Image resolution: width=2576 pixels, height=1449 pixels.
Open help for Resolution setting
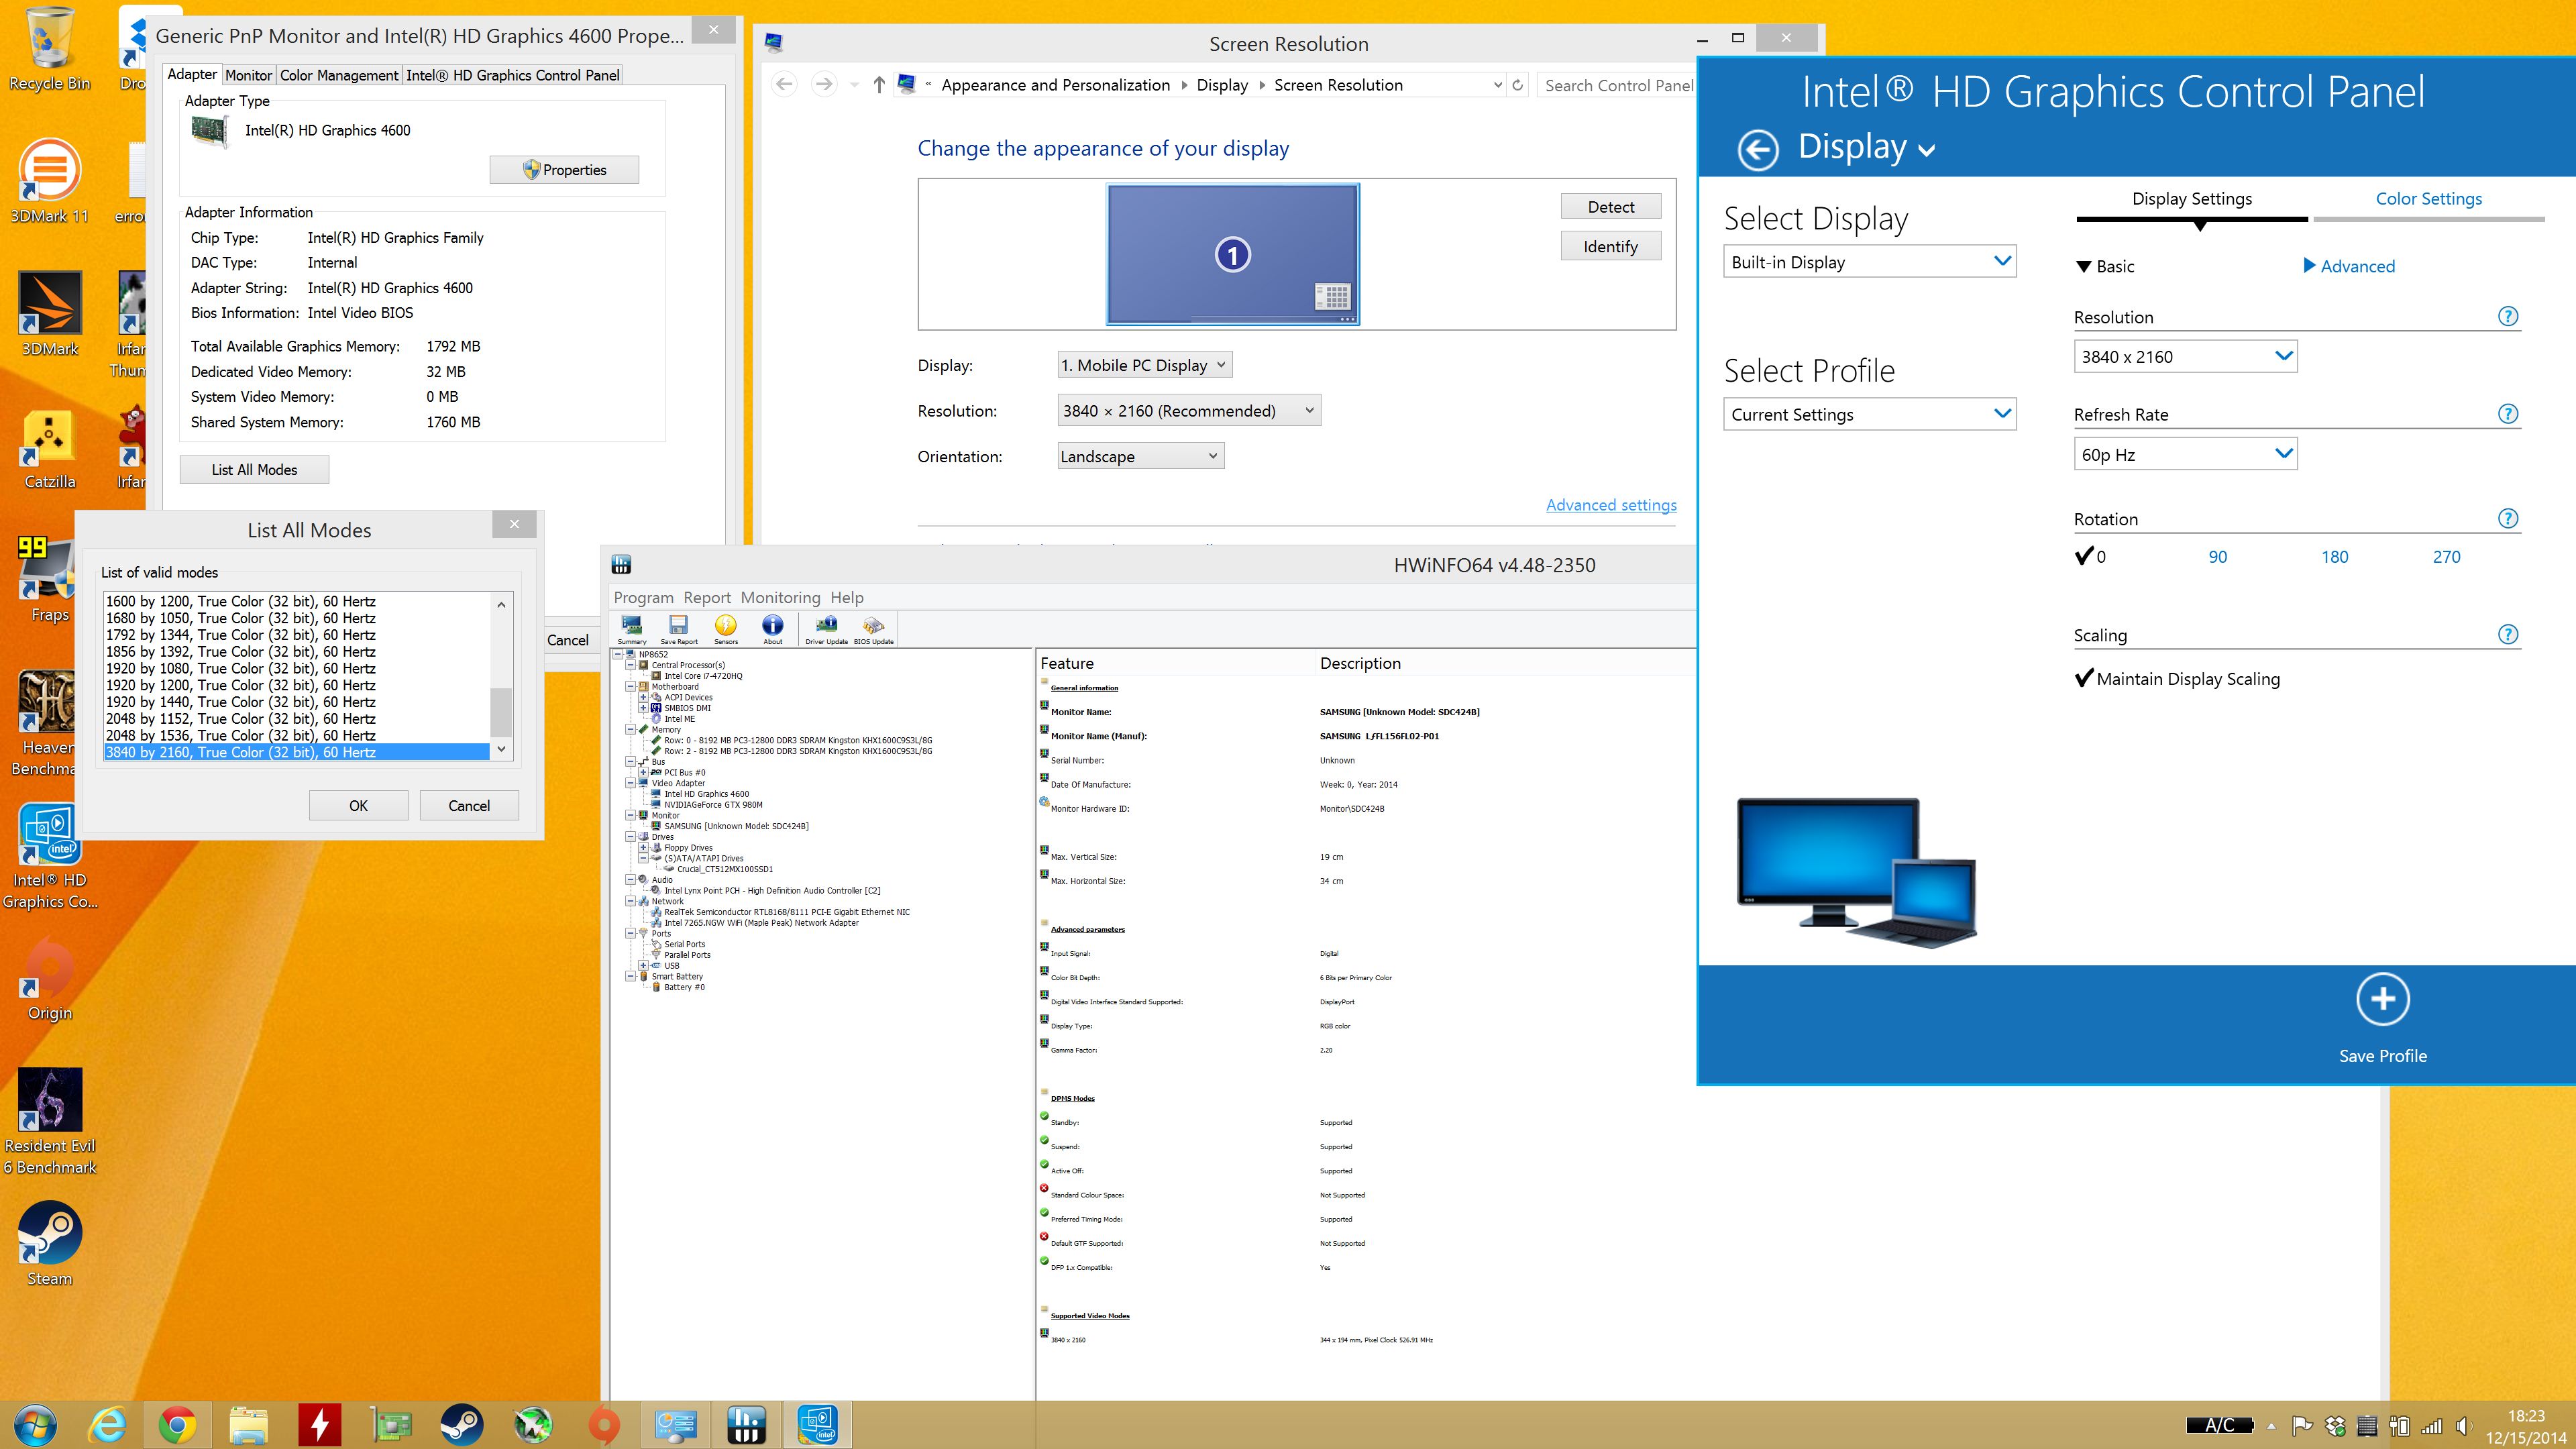(2507, 316)
